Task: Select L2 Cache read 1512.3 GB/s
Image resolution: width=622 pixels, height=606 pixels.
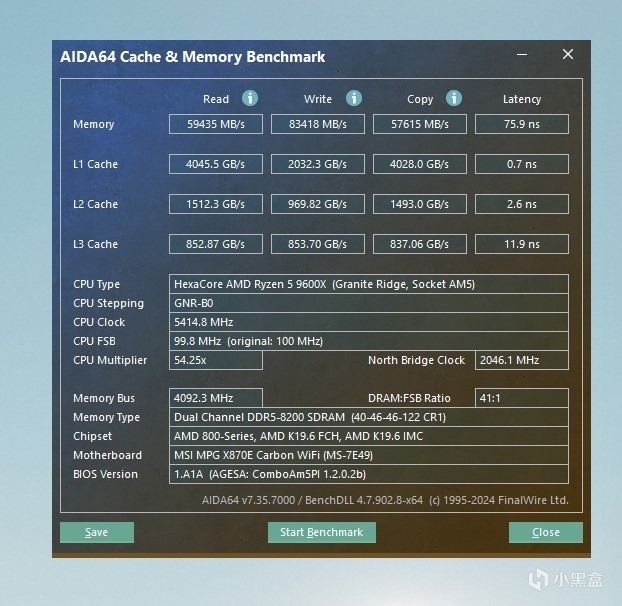Action: 216,204
